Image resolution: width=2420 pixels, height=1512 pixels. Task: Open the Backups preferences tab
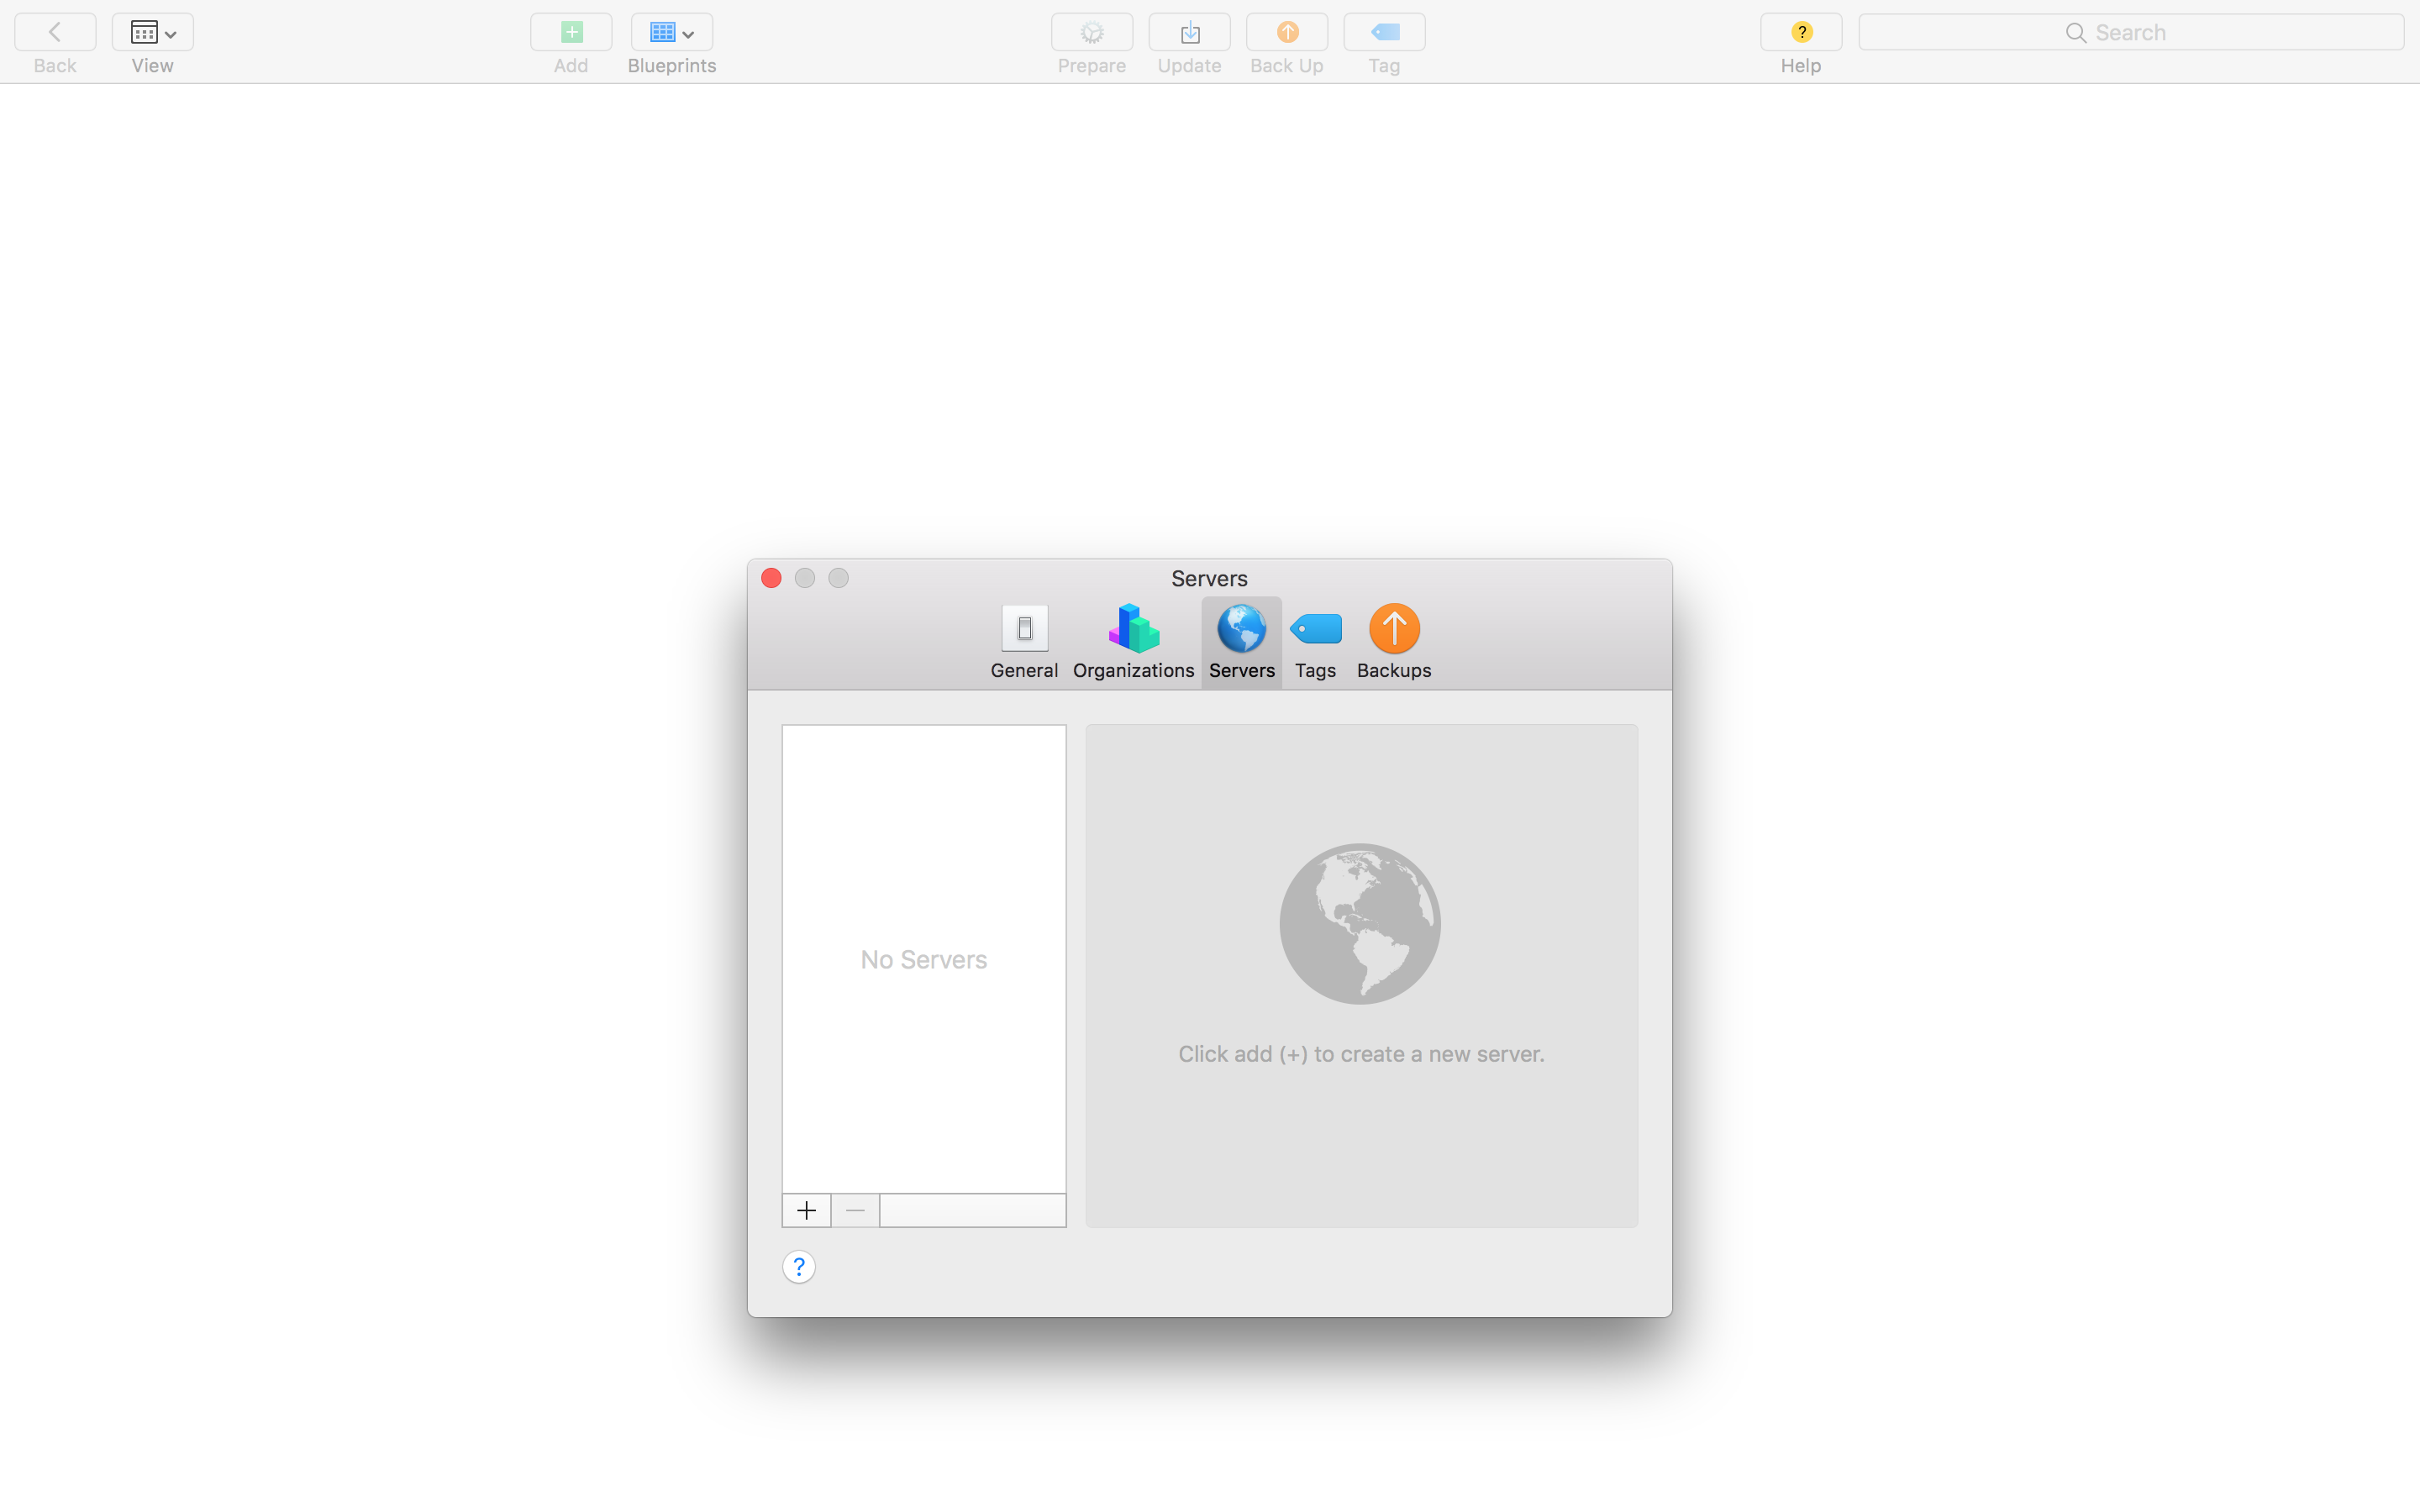click(1393, 642)
